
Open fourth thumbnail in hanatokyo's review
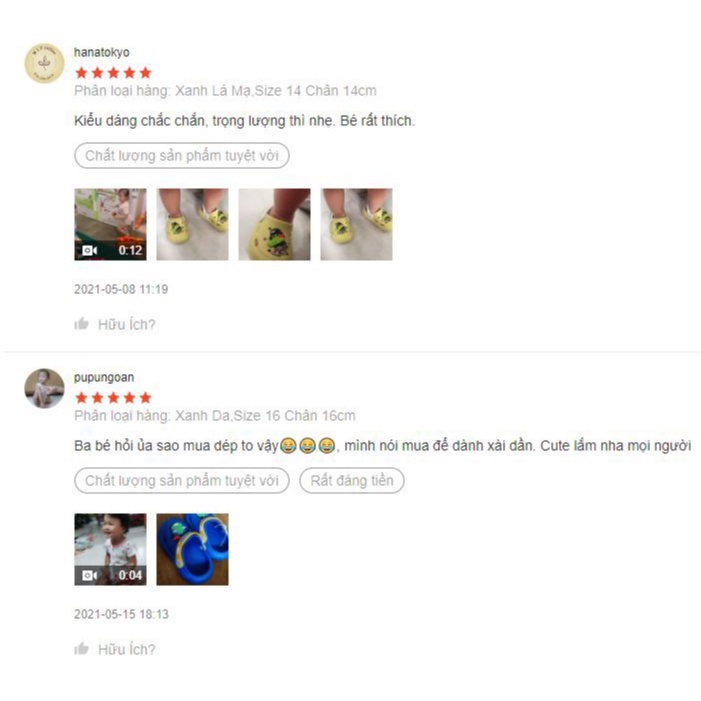click(x=356, y=224)
